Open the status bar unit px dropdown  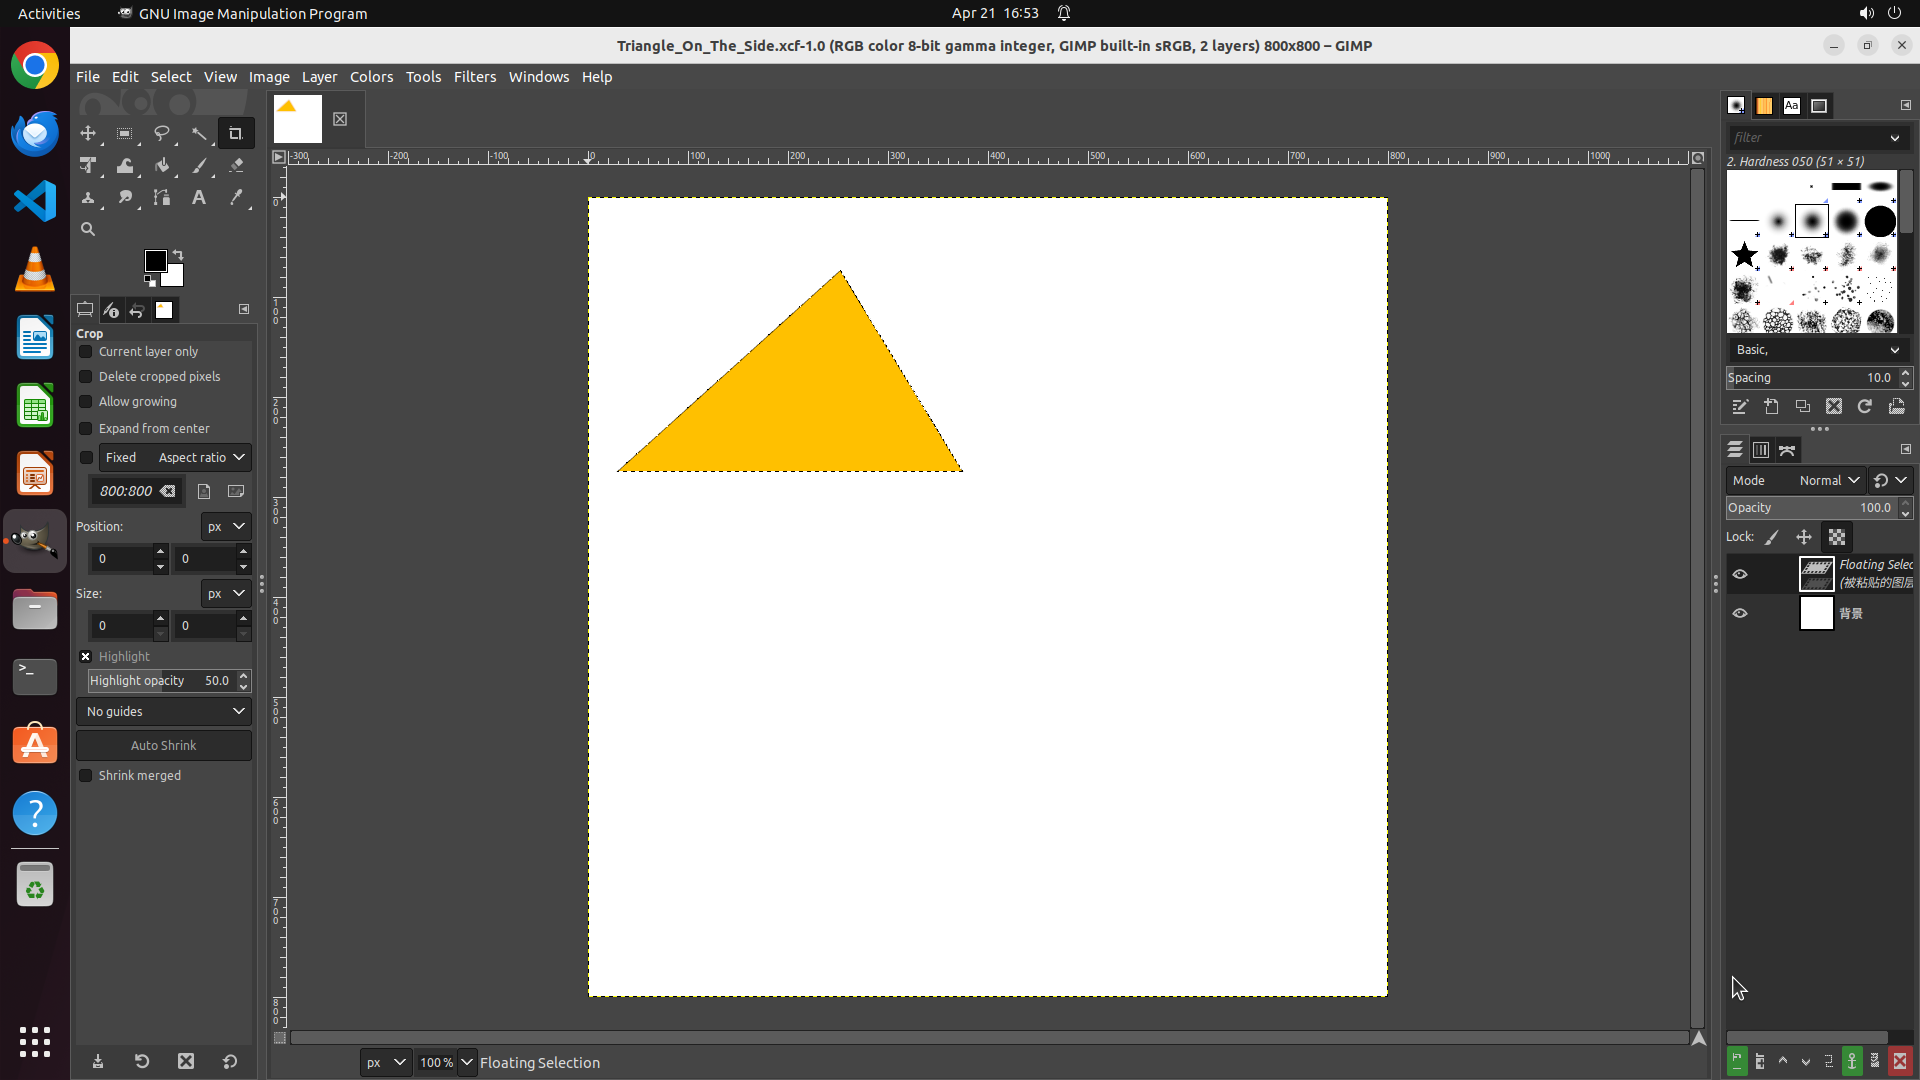(385, 1062)
